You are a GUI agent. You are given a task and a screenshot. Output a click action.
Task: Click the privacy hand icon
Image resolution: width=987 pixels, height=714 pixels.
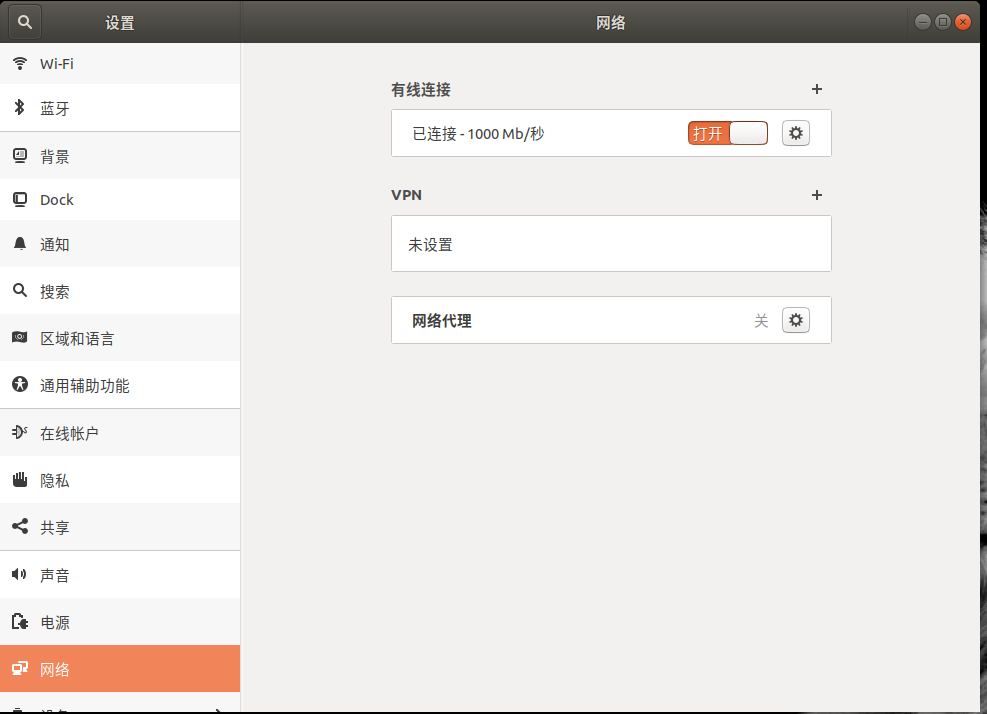pyautogui.click(x=20, y=480)
